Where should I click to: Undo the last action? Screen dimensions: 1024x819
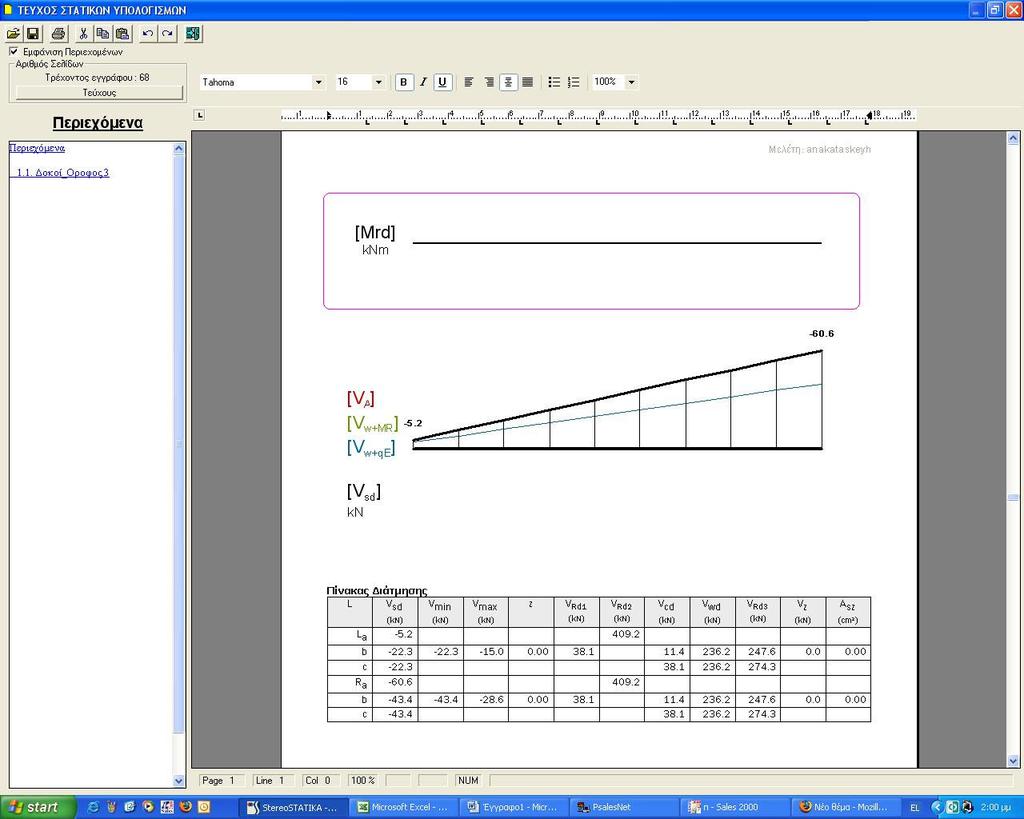(x=148, y=33)
